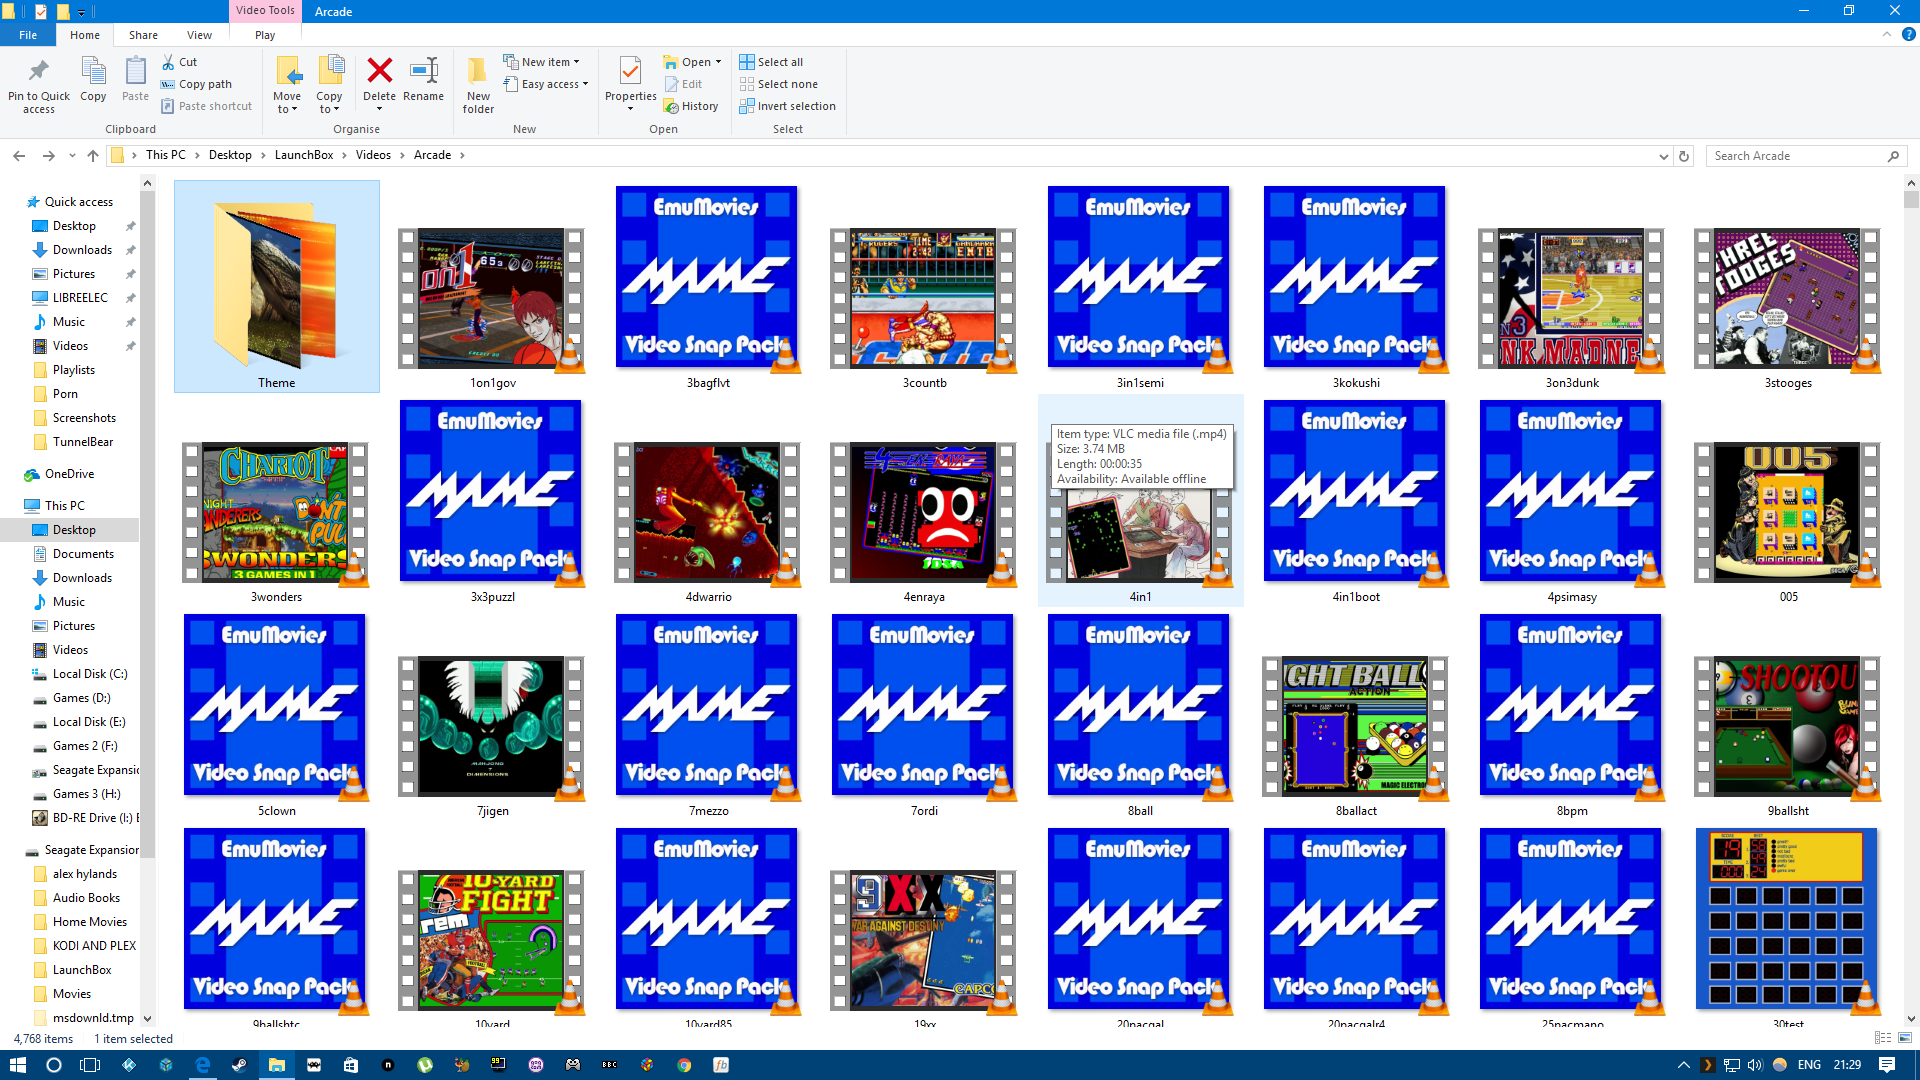
Task: Switch to details view toggle
Action: [1883, 1038]
